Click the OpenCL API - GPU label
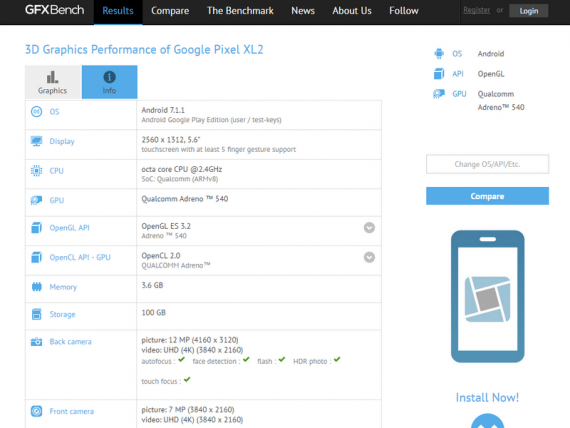 (80, 257)
